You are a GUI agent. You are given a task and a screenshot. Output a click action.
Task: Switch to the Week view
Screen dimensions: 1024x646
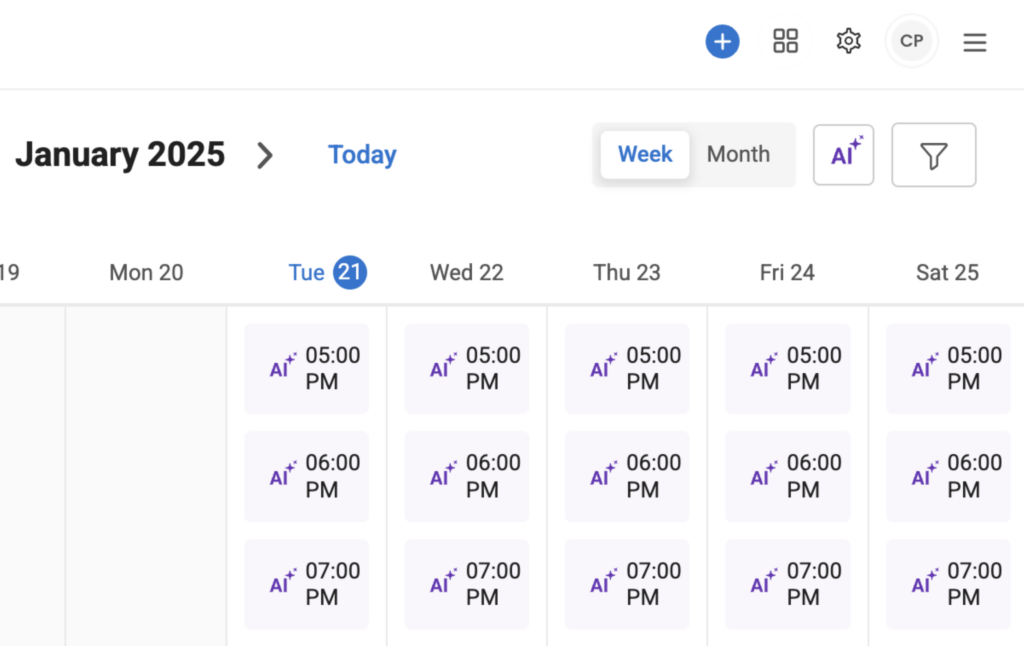click(645, 155)
